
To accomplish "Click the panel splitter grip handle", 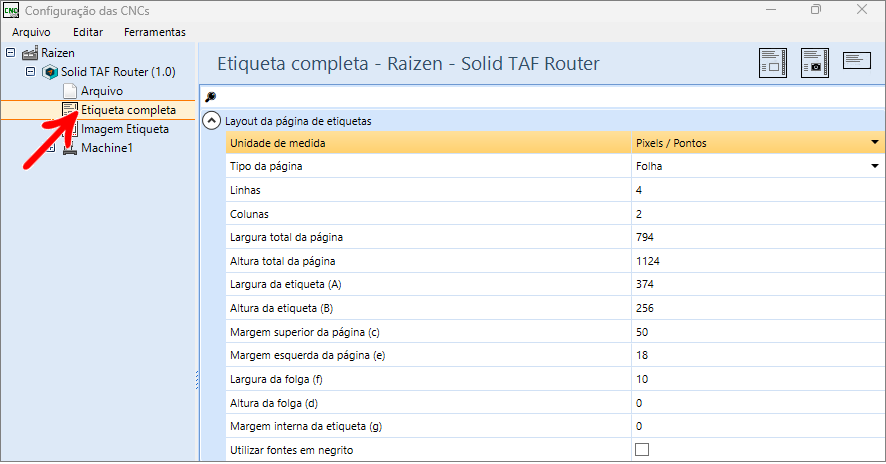I will click(197, 380).
